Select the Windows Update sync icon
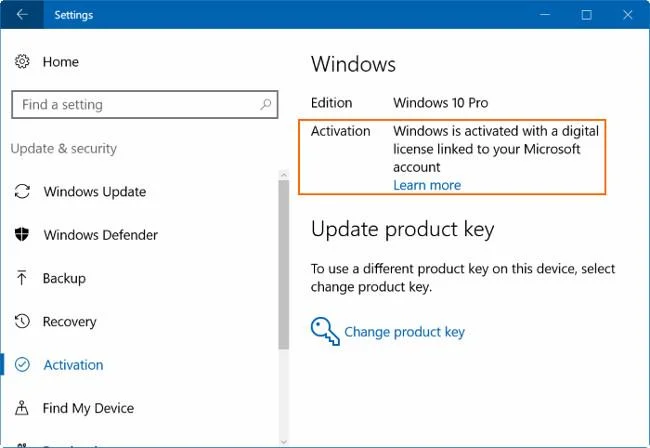Viewport: 650px width, 448px height. pyautogui.click(x=22, y=191)
